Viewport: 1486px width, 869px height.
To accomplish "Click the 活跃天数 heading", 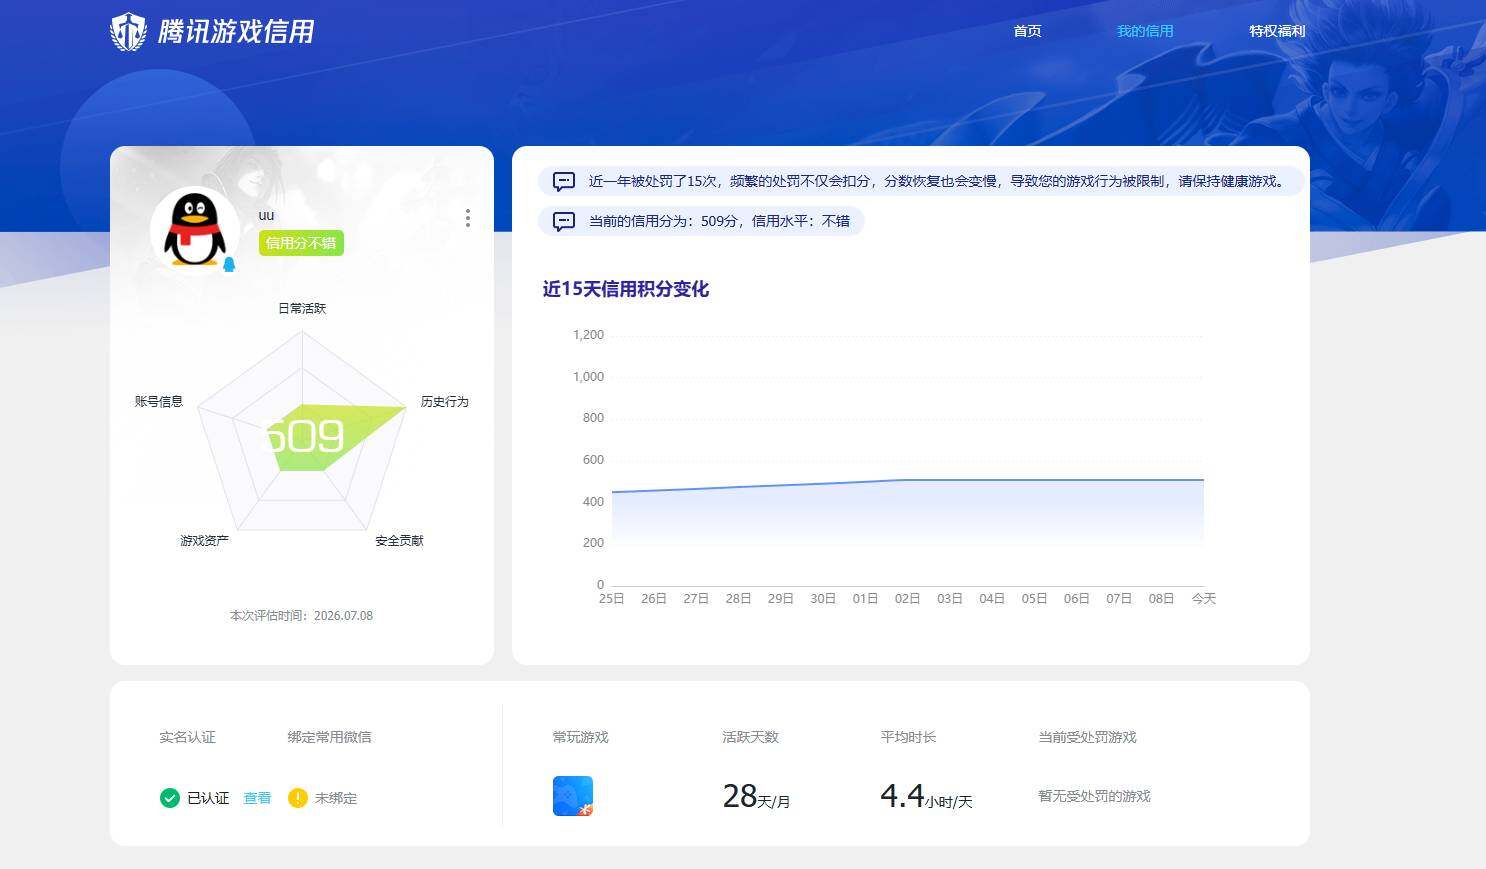I will coord(750,737).
